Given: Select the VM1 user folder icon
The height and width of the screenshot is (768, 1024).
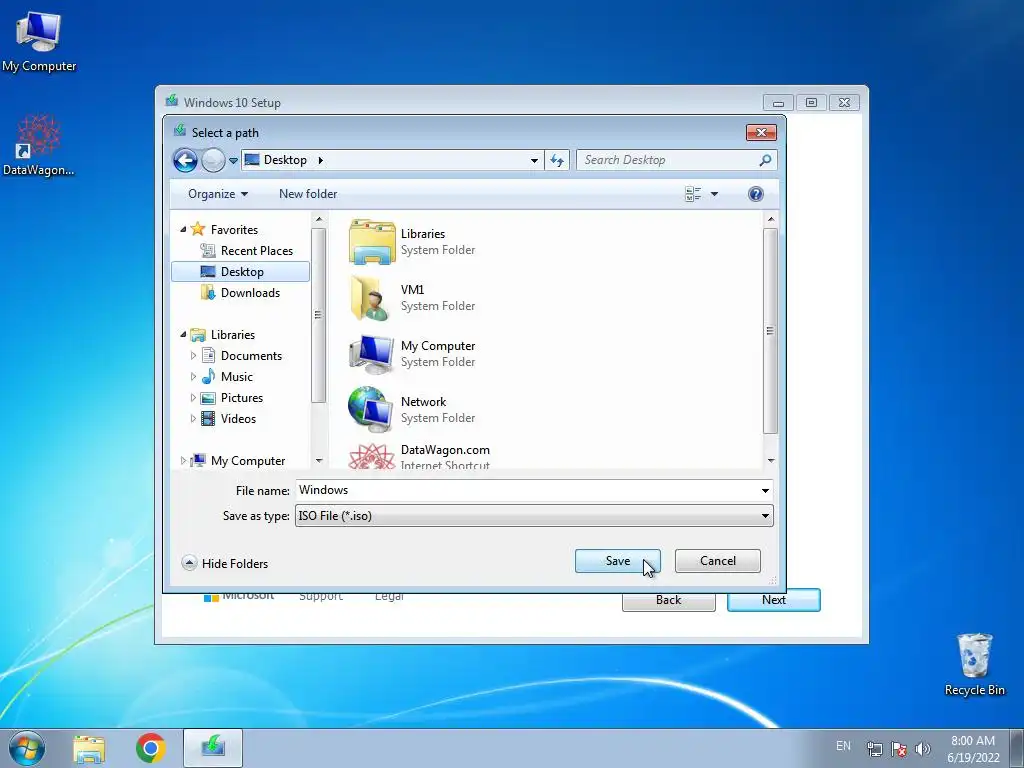Looking at the screenshot, I should [372, 298].
